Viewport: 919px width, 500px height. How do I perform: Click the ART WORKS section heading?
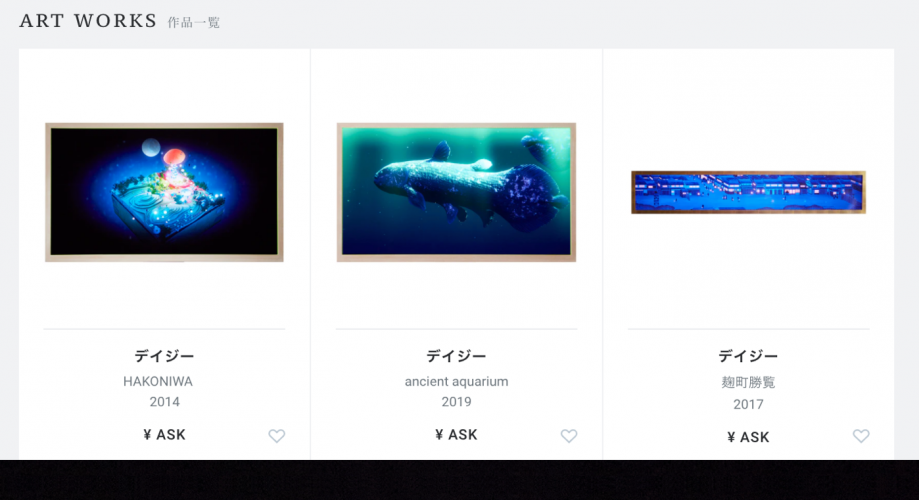(x=88, y=21)
